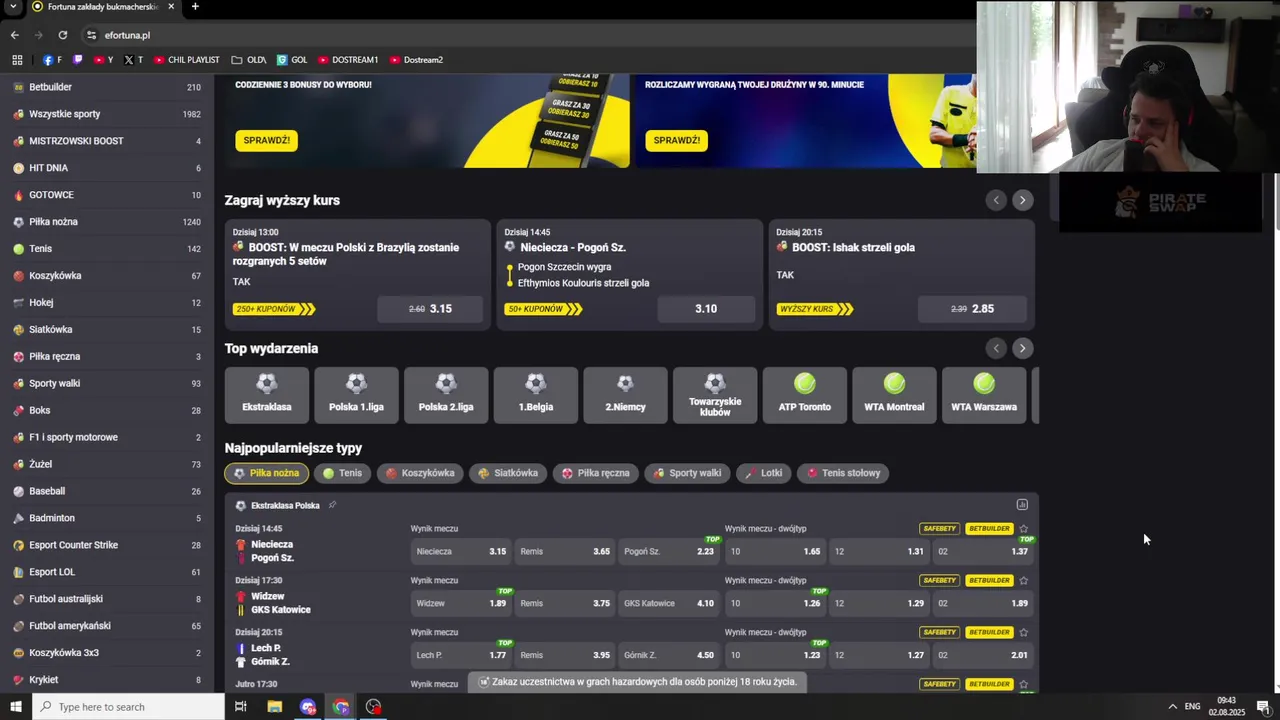The width and height of the screenshot is (1280, 720).
Task: Open HIT DNIA sidebar item
Action: 107,168
